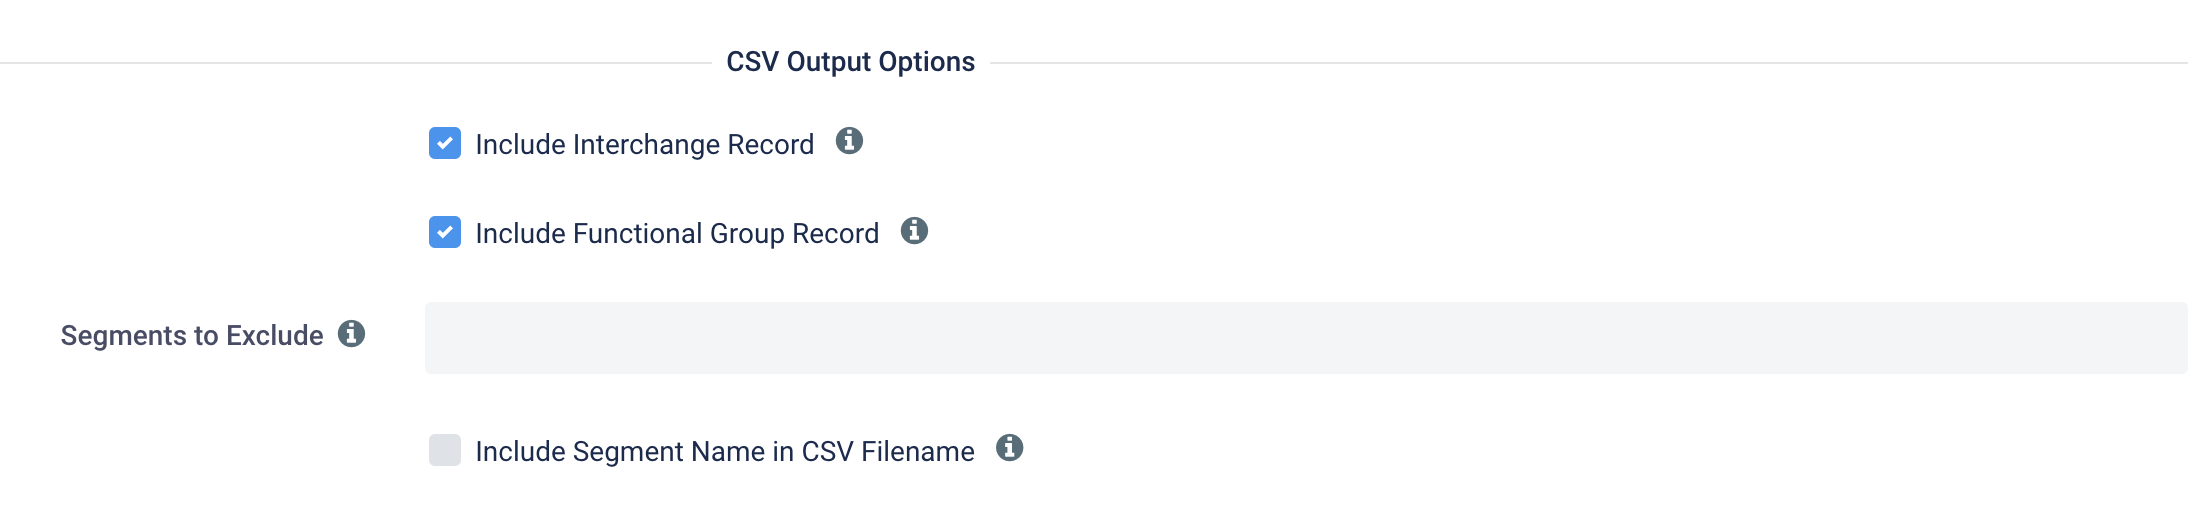Show the Segments to Exclude info tooltip icon
Viewport: 2202px width, 514px height.
tap(351, 333)
